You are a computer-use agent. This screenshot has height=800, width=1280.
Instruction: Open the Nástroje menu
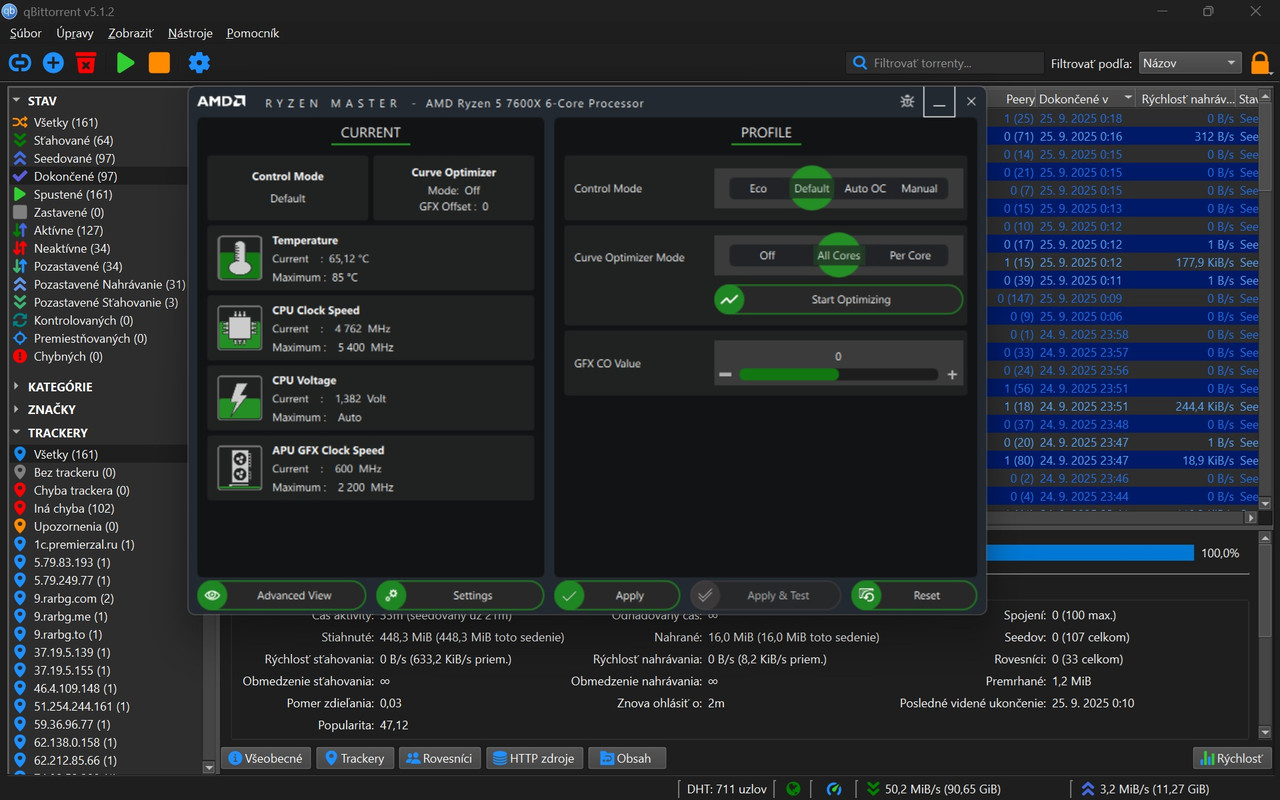190,33
